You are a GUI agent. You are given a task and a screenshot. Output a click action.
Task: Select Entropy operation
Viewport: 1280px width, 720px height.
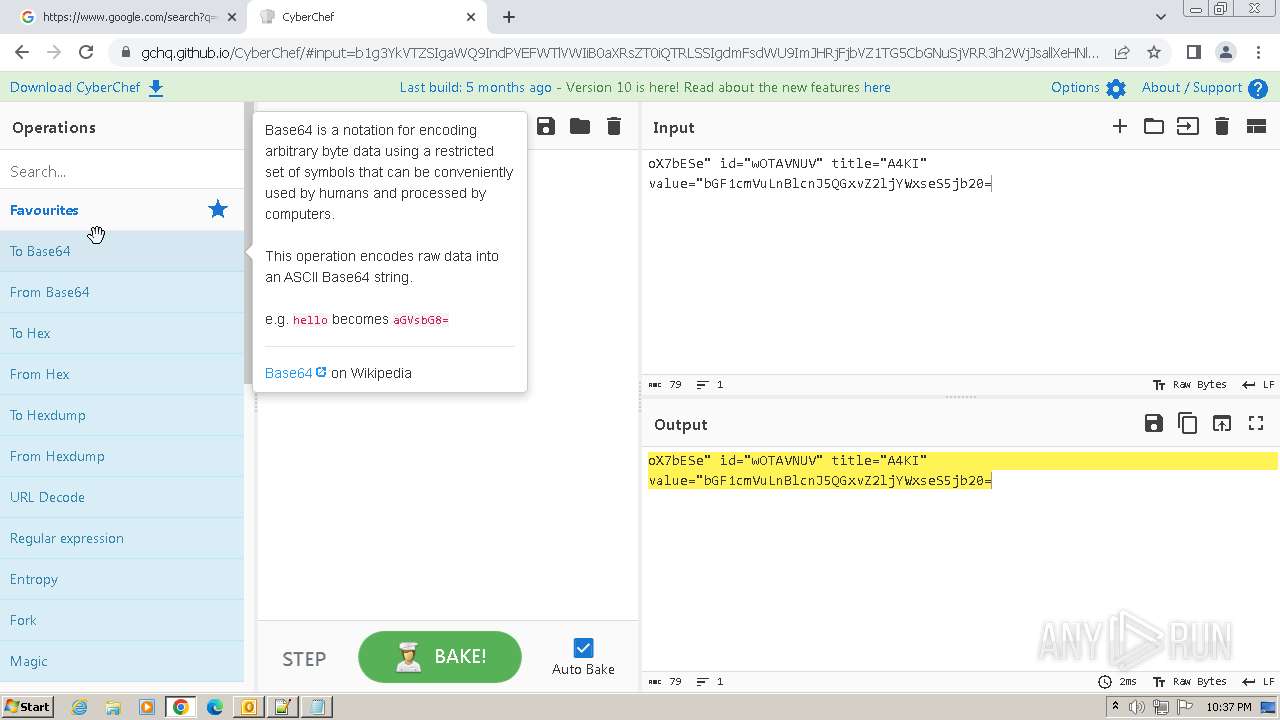click(x=122, y=579)
